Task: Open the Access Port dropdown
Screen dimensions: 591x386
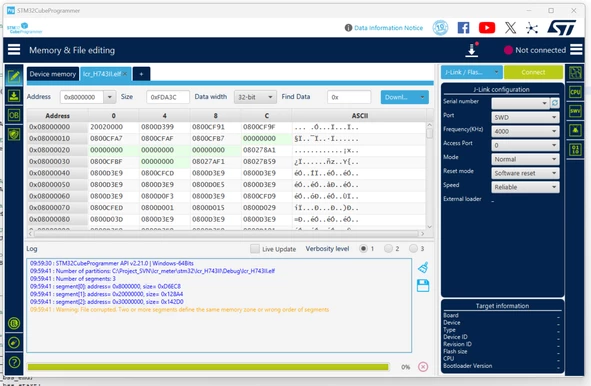Action: [x=525, y=145]
